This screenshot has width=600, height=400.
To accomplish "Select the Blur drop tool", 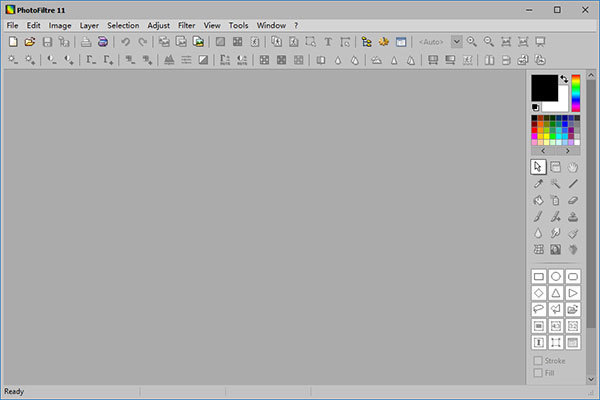I will [538, 233].
